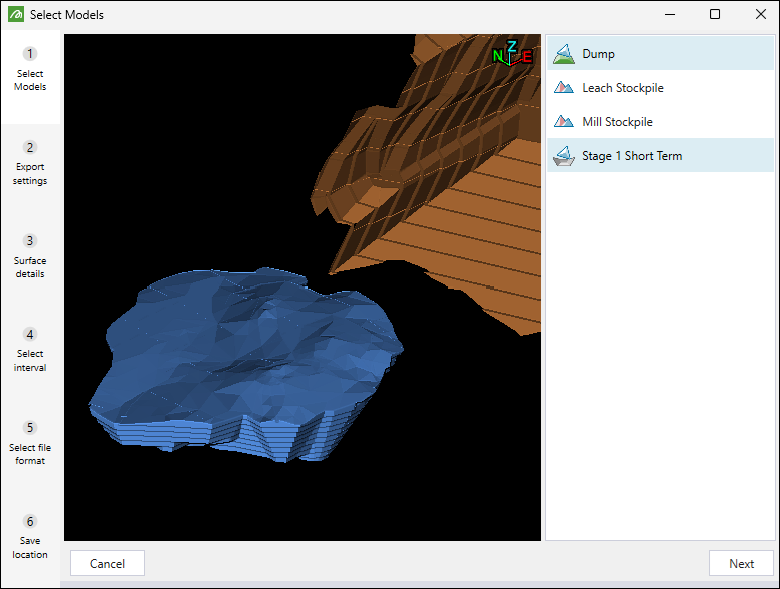The height and width of the screenshot is (589, 780).
Task: Jump to step 3 Surface details
Action: pos(30,256)
